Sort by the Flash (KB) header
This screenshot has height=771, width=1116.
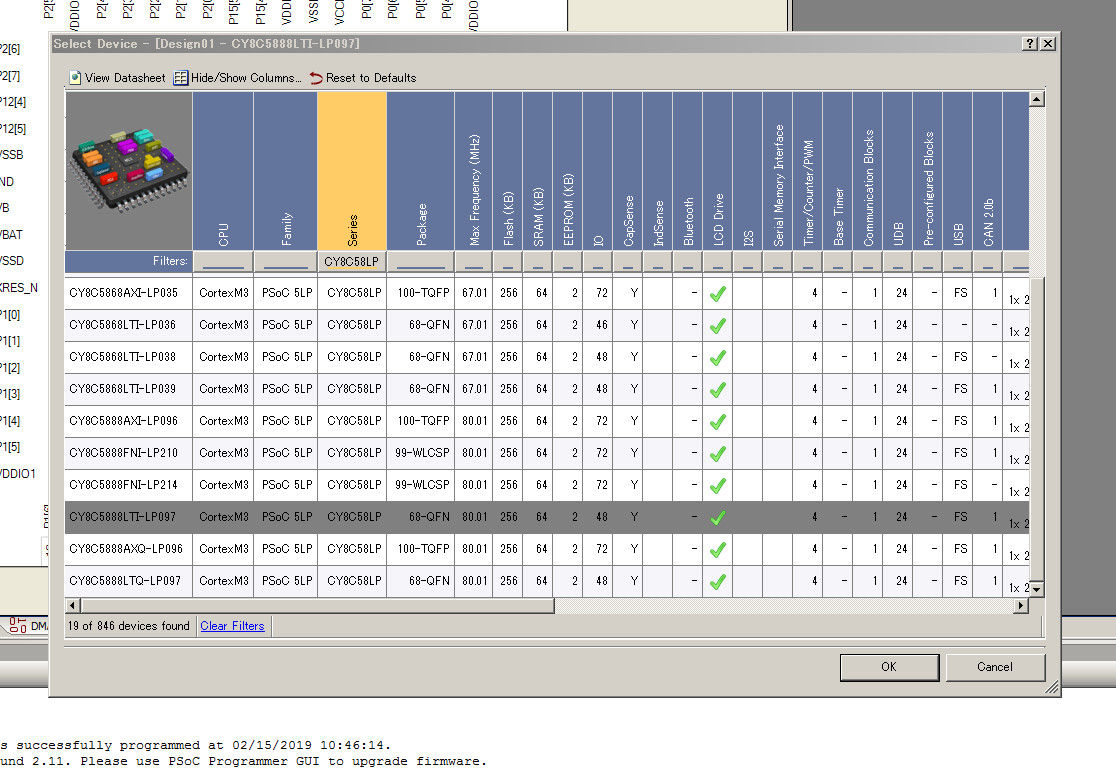point(507,171)
